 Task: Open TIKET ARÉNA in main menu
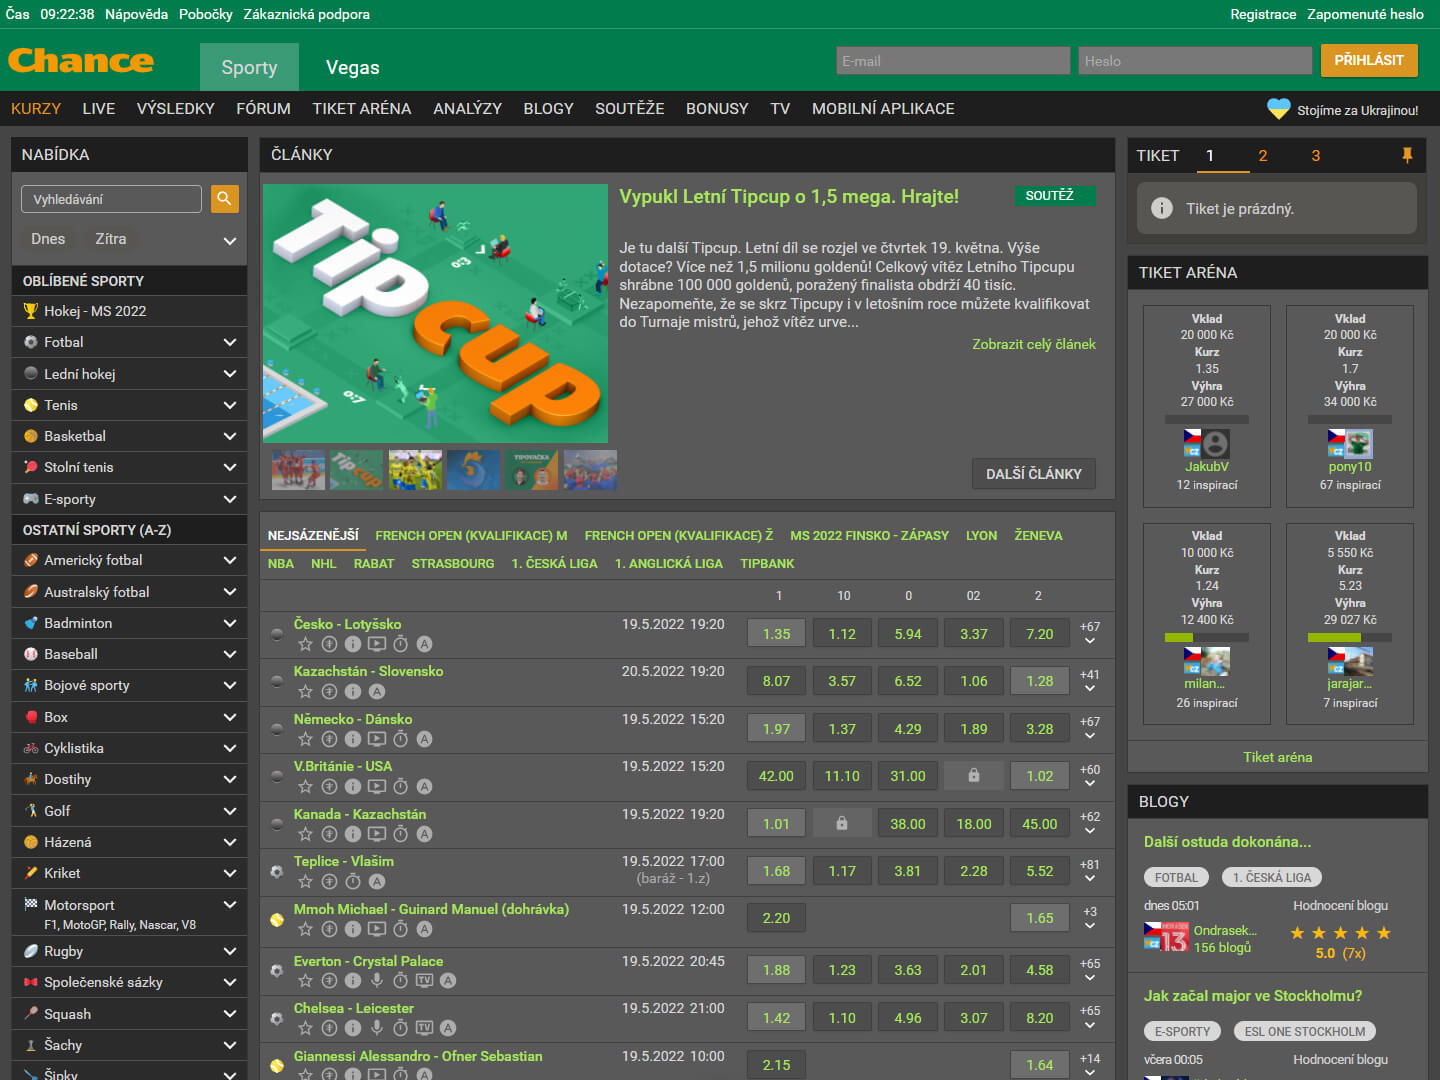(x=362, y=108)
